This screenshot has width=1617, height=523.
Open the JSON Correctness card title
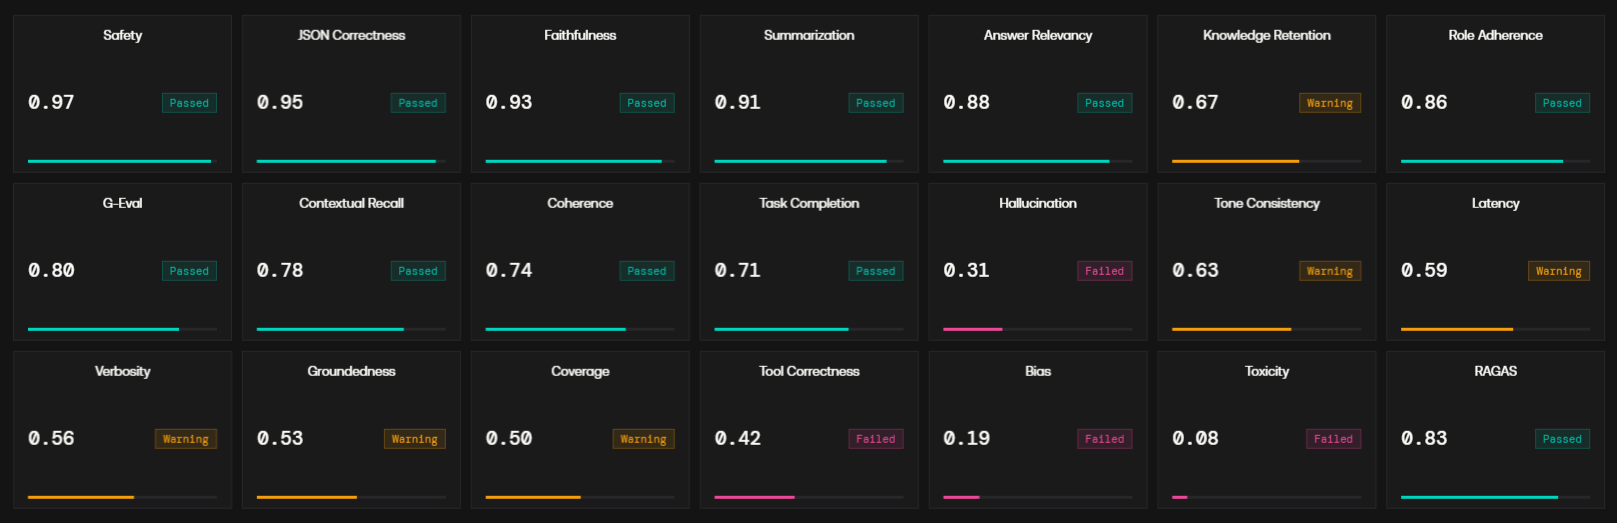tap(351, 35)
